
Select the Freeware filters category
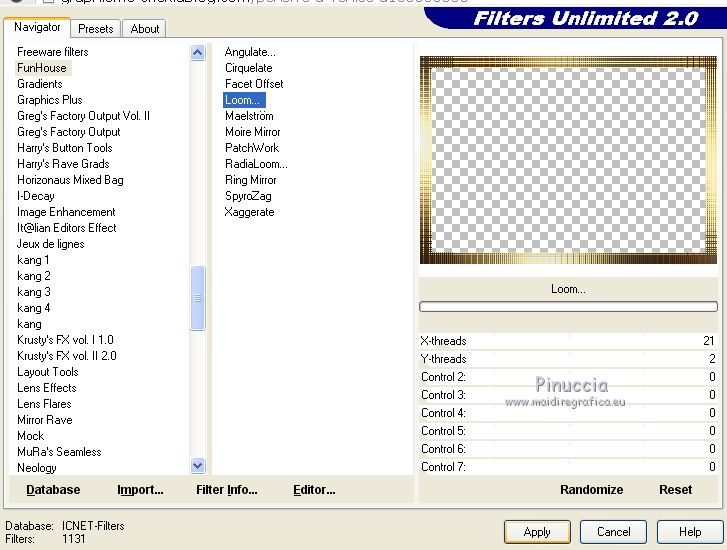[x=52, y=52]
